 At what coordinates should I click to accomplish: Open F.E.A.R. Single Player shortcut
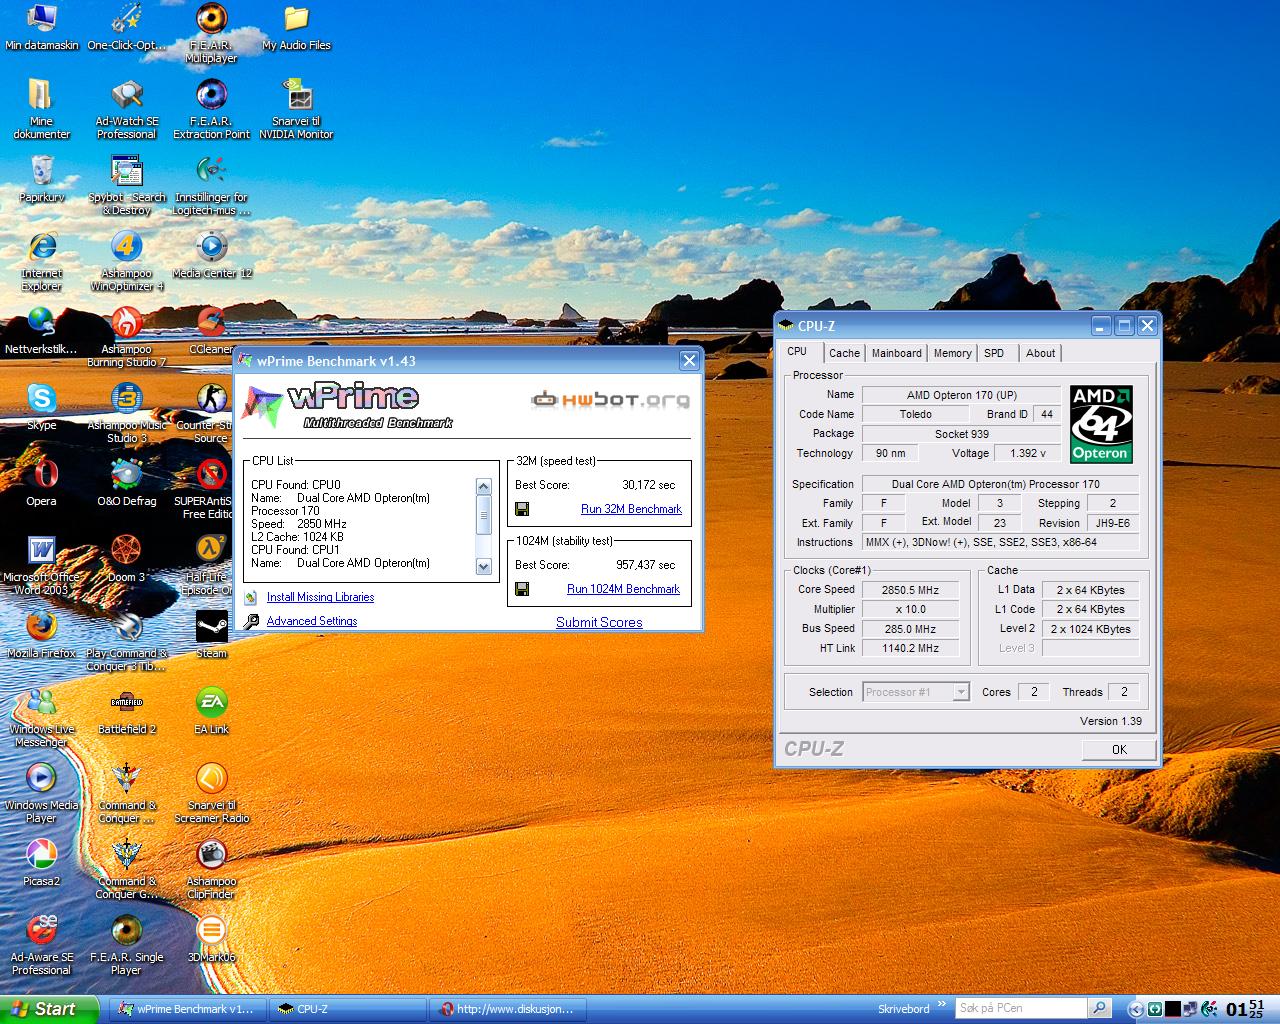tap(126, 931)
